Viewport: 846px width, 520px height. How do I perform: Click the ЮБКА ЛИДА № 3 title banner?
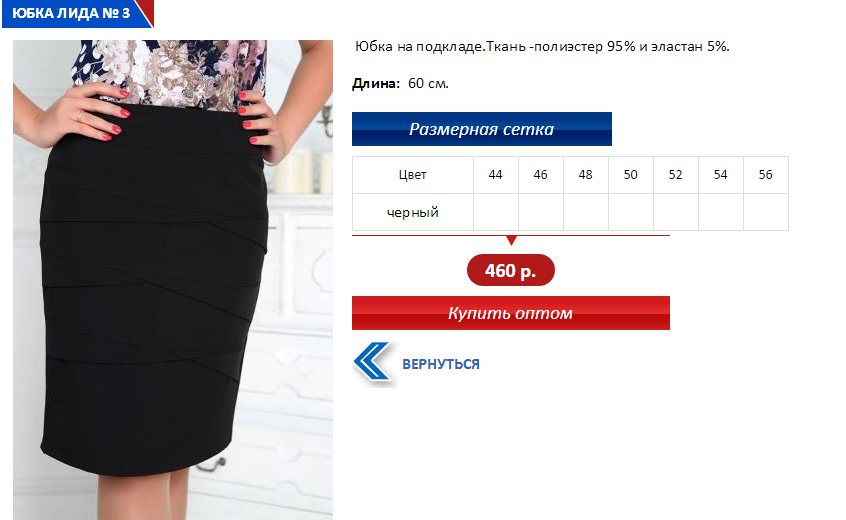[x=78, y=13]
